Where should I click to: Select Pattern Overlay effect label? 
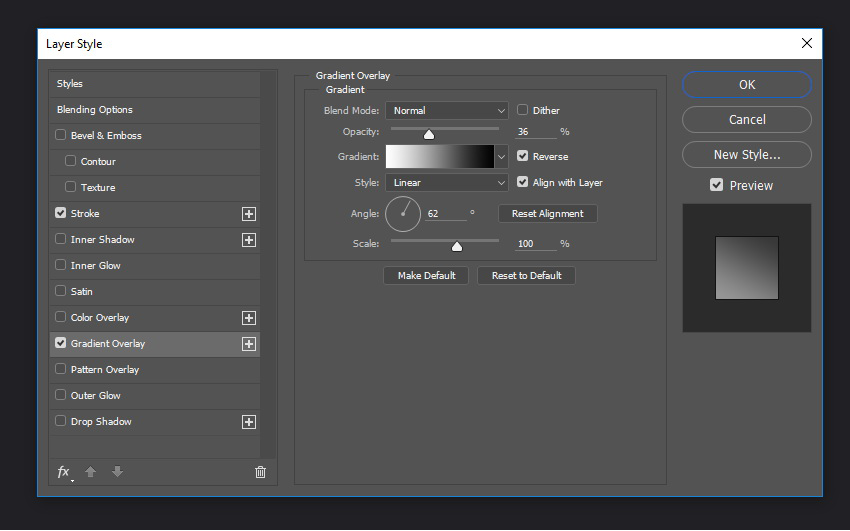coord(105,370)
